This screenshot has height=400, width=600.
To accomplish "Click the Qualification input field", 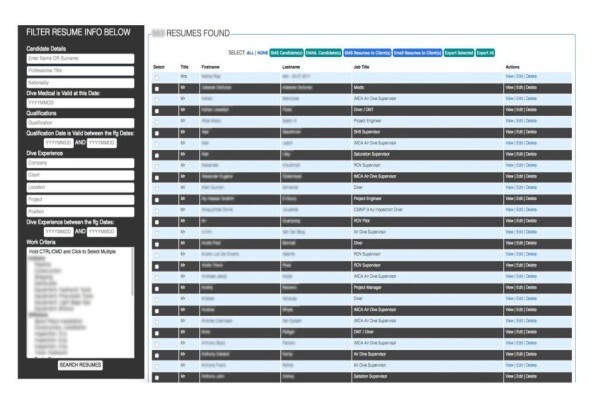I will 80,123.
